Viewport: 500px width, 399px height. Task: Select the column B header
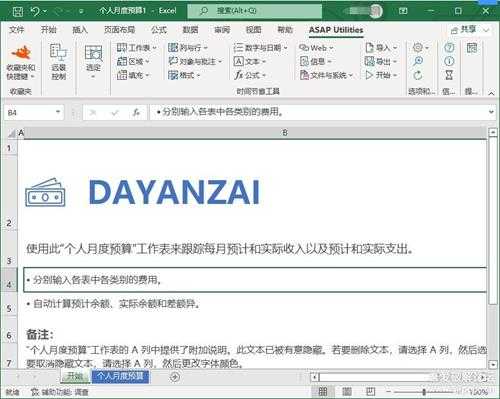tap(285, 133)
